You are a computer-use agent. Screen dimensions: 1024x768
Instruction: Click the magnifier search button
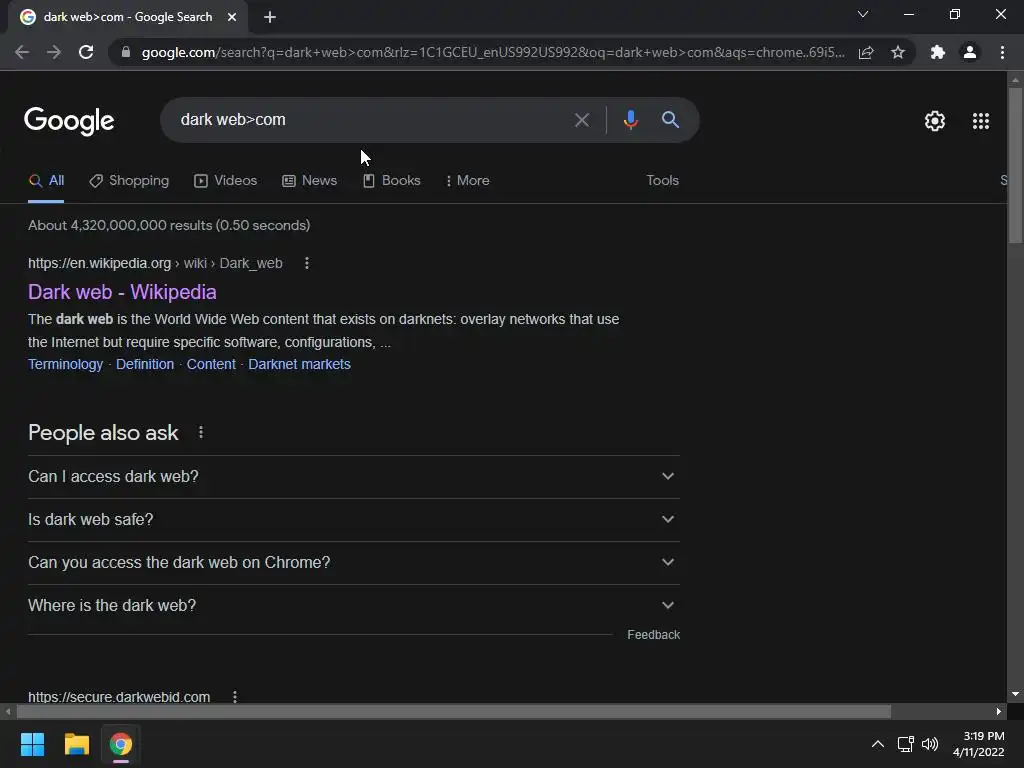670,120
